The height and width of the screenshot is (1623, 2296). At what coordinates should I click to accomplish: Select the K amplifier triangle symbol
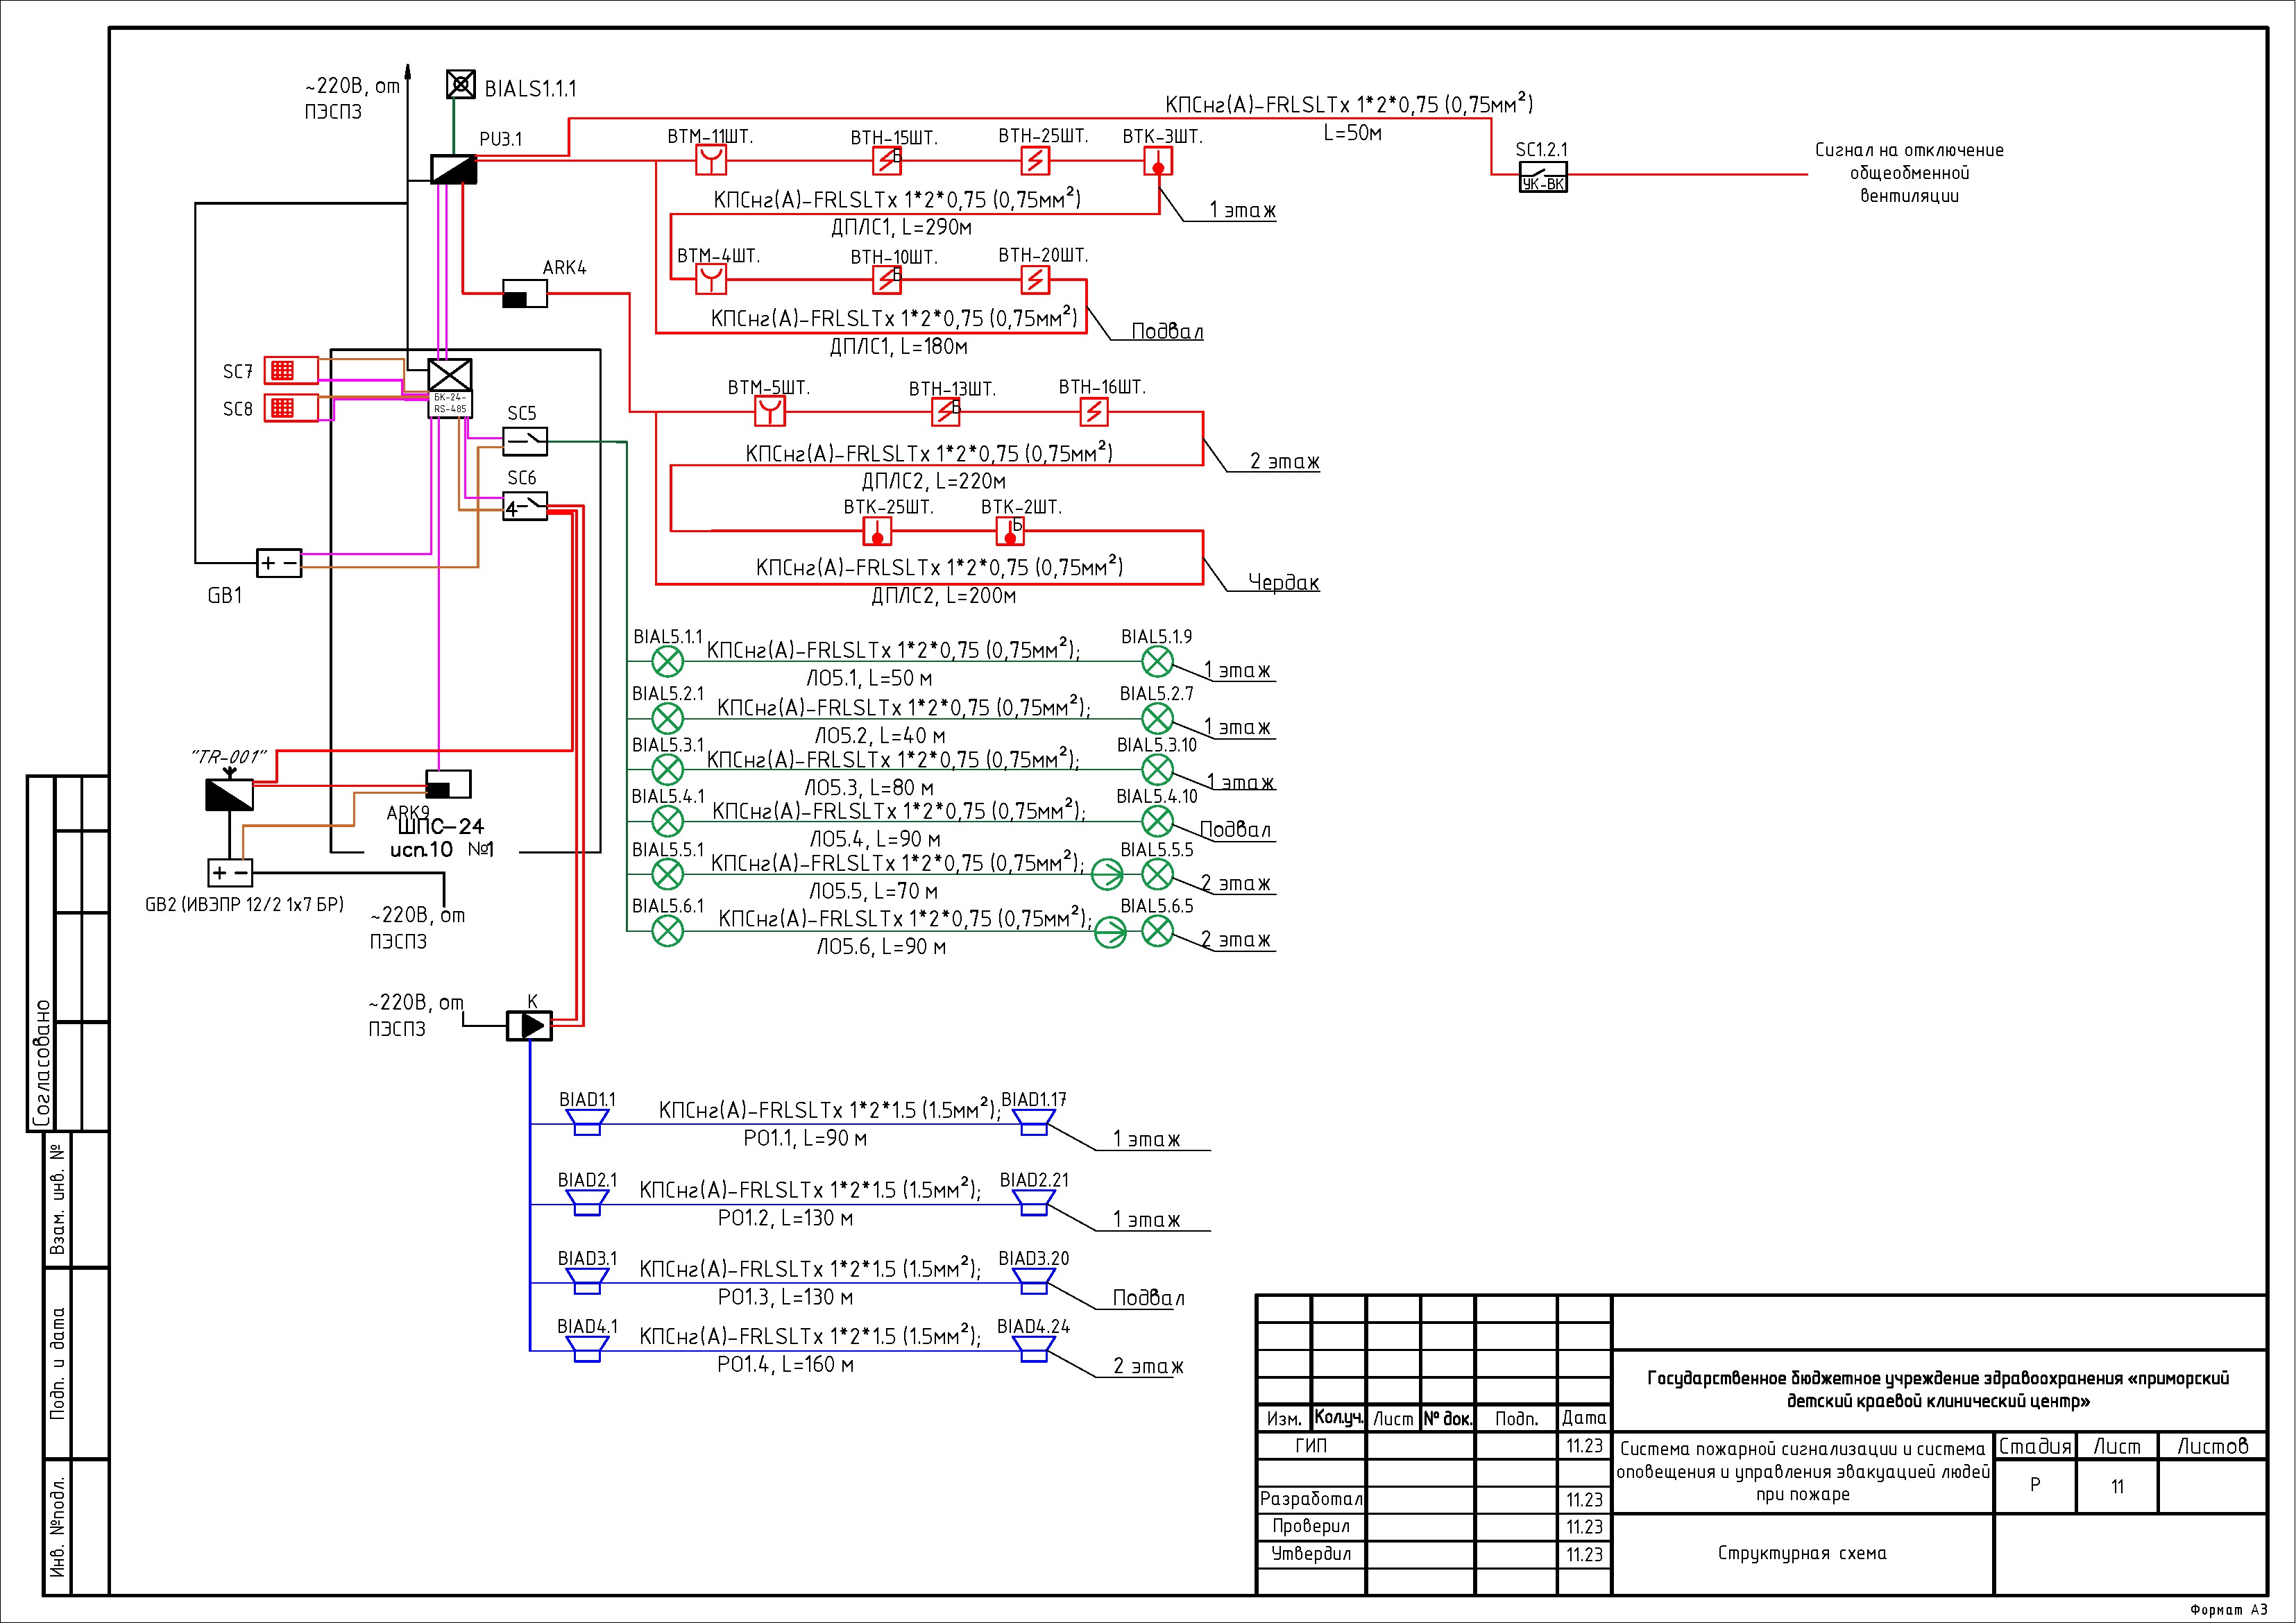pos(529,1025)
